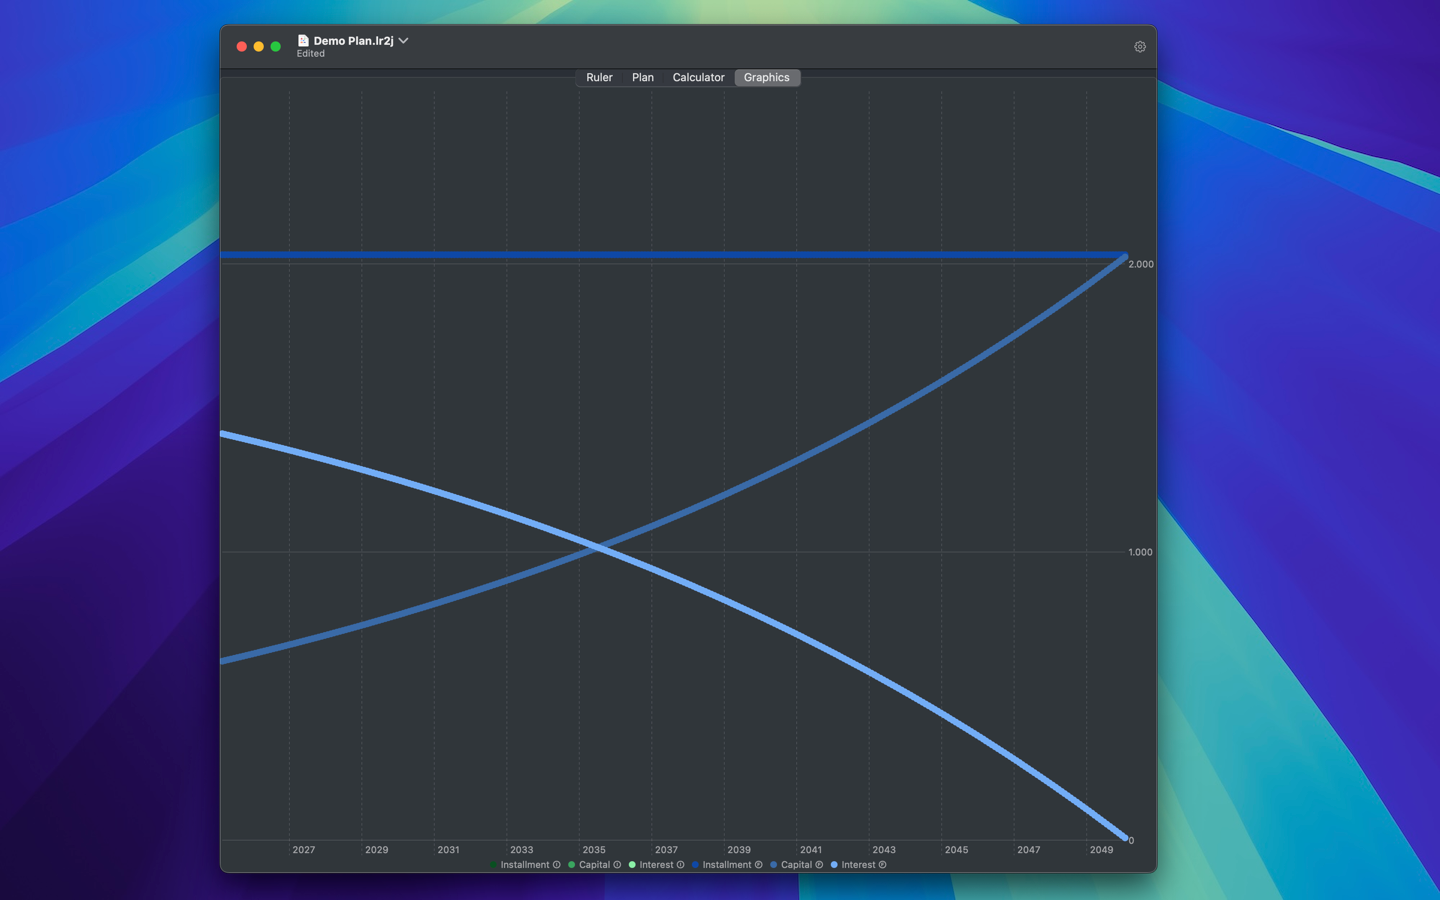The width and height of the screenshot is (1440, 900).
Task: Click the 2027 x-axis label
Action: click(304, 850)
